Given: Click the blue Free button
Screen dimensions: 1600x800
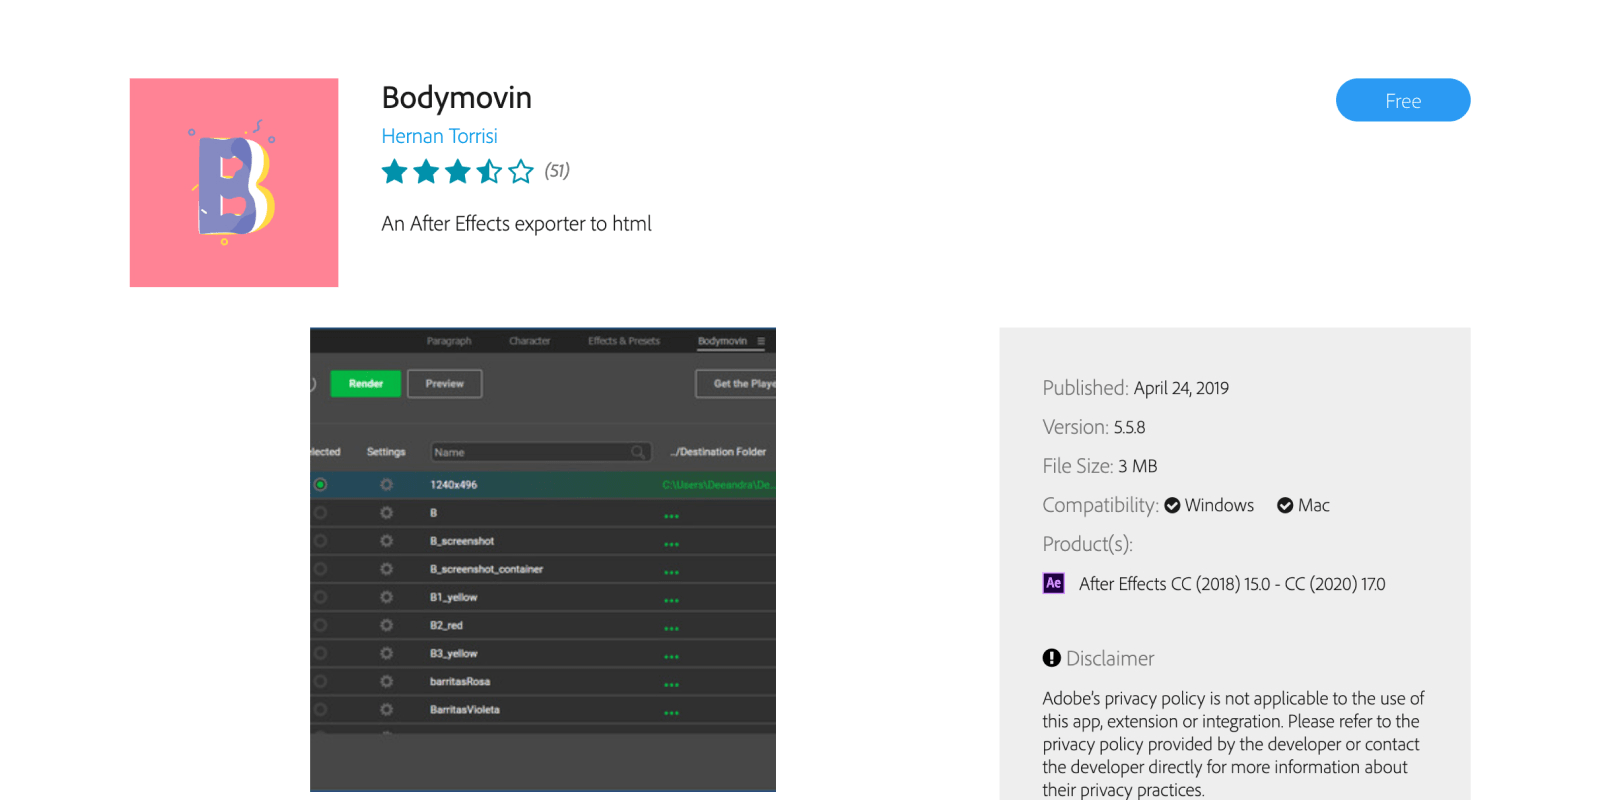Looking at the screenshot, I should click(x=1402, y=100).
